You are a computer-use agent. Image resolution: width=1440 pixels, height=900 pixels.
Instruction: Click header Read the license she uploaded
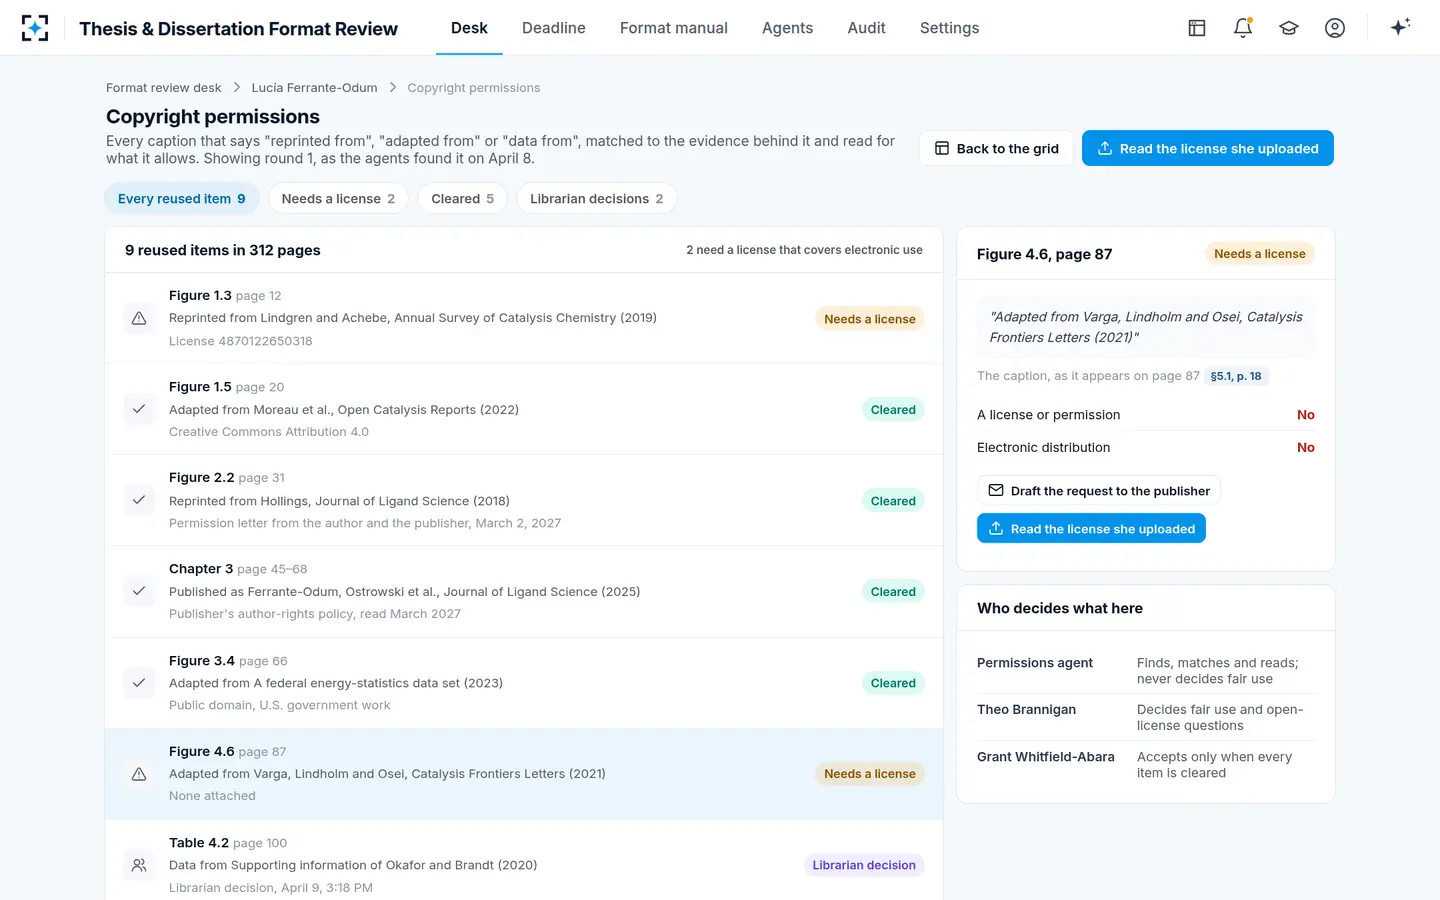pyautogui.click(x=1207, y=148)
